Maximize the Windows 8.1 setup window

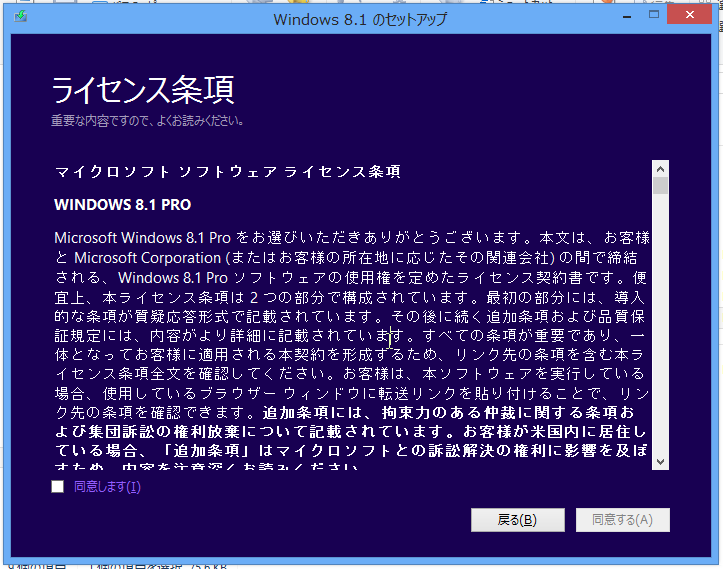pyautogui.click(x=654, y=15)
